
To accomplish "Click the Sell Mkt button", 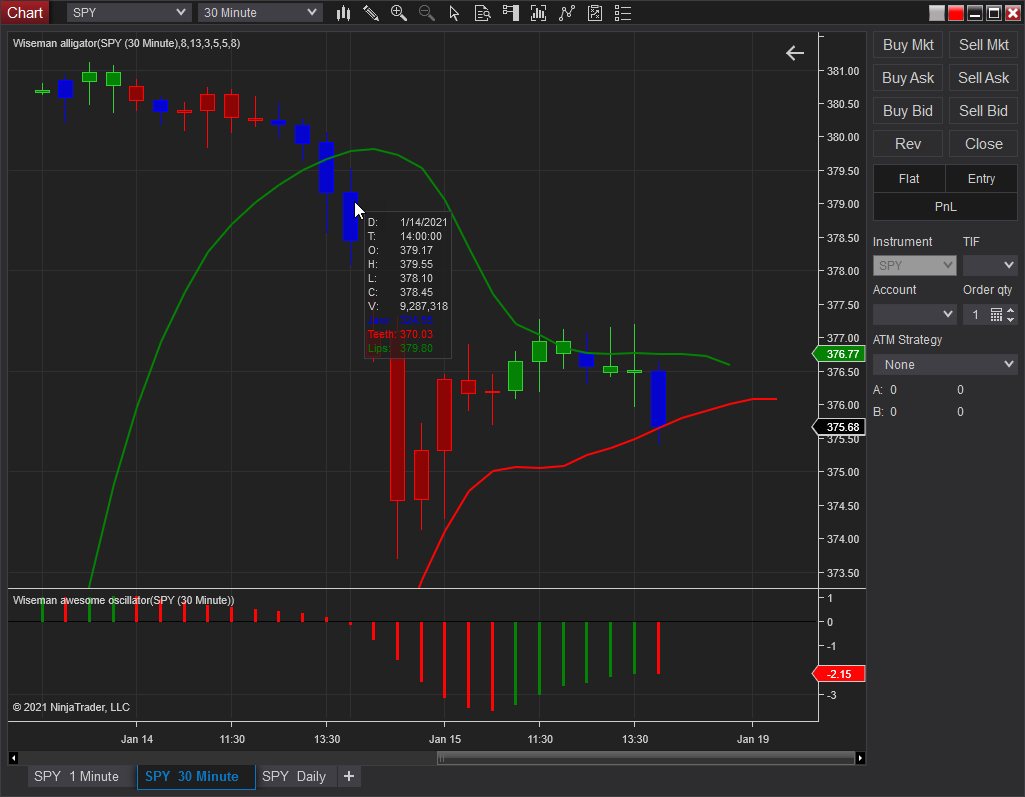I will pos(983,45).
